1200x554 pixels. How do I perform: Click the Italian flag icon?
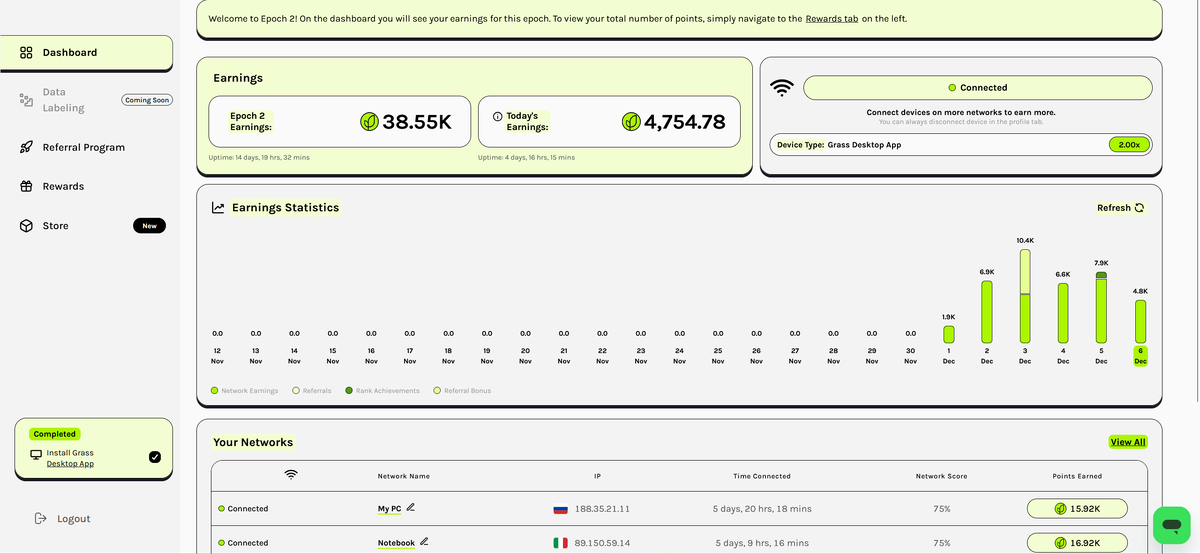click(561, 543)
